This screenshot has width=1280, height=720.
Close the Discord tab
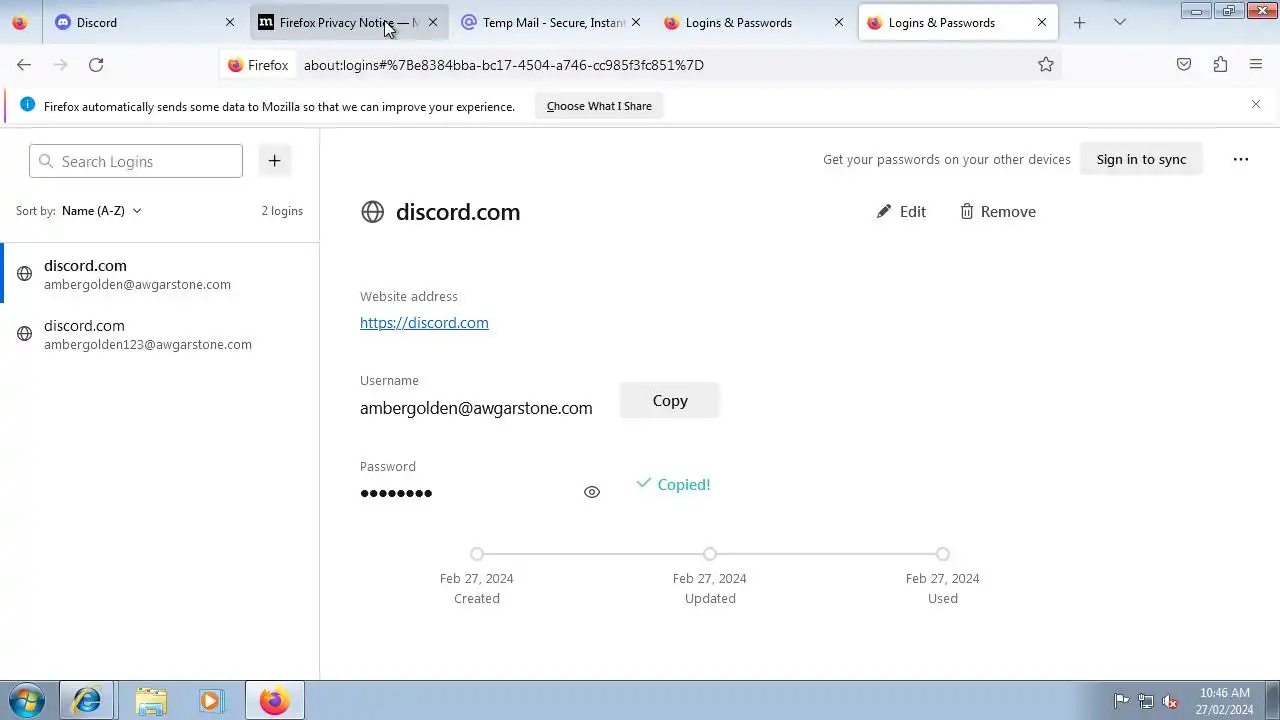tap(230, 22)
